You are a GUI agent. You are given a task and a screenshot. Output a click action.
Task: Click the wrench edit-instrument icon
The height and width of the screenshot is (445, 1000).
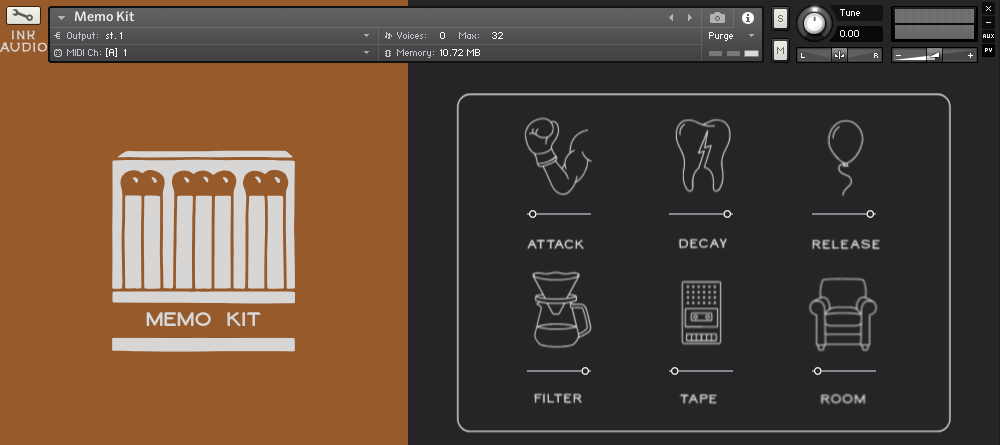23,17
